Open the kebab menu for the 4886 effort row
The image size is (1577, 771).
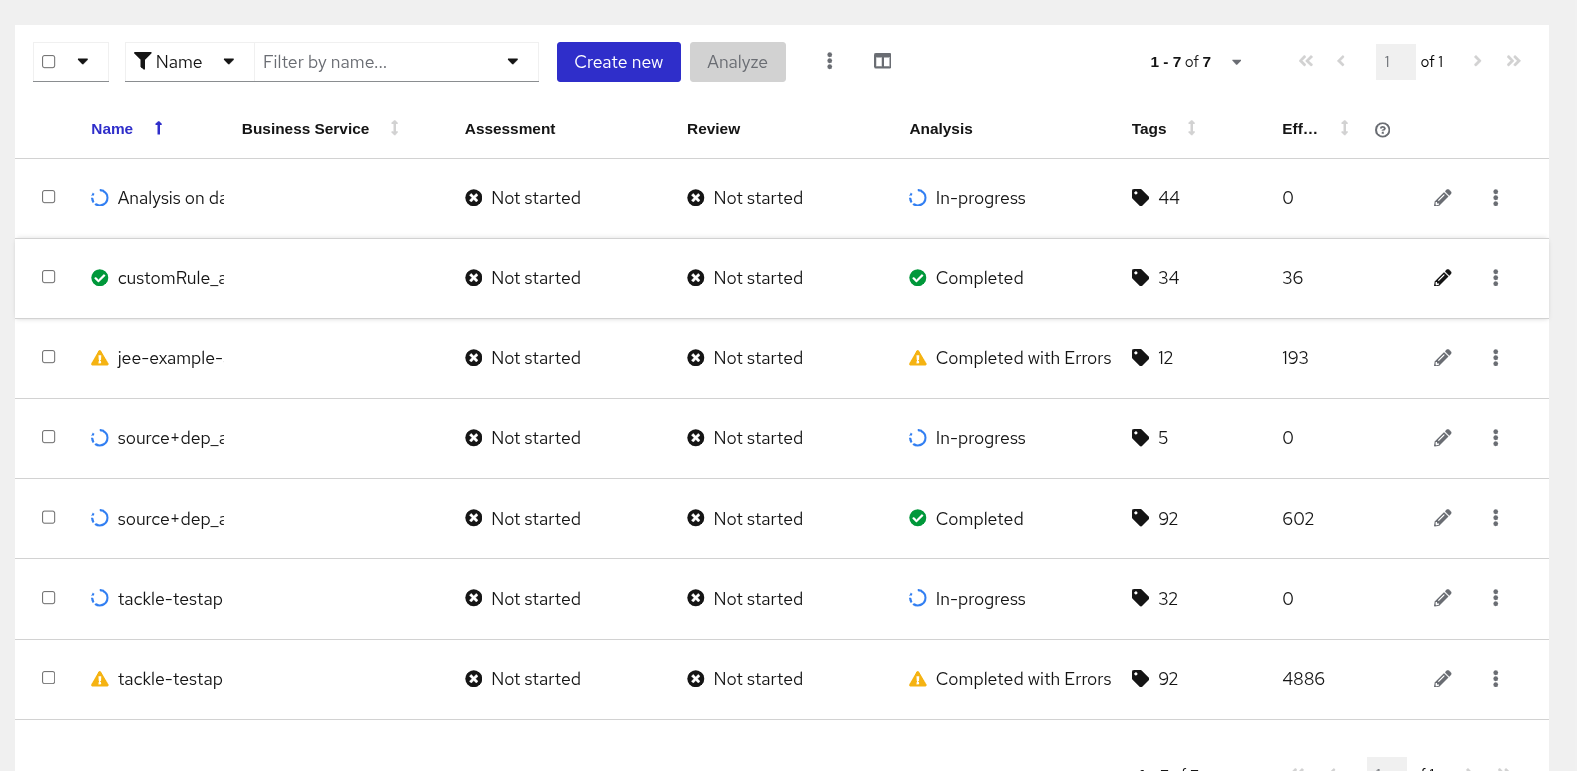coord(1495,679)
